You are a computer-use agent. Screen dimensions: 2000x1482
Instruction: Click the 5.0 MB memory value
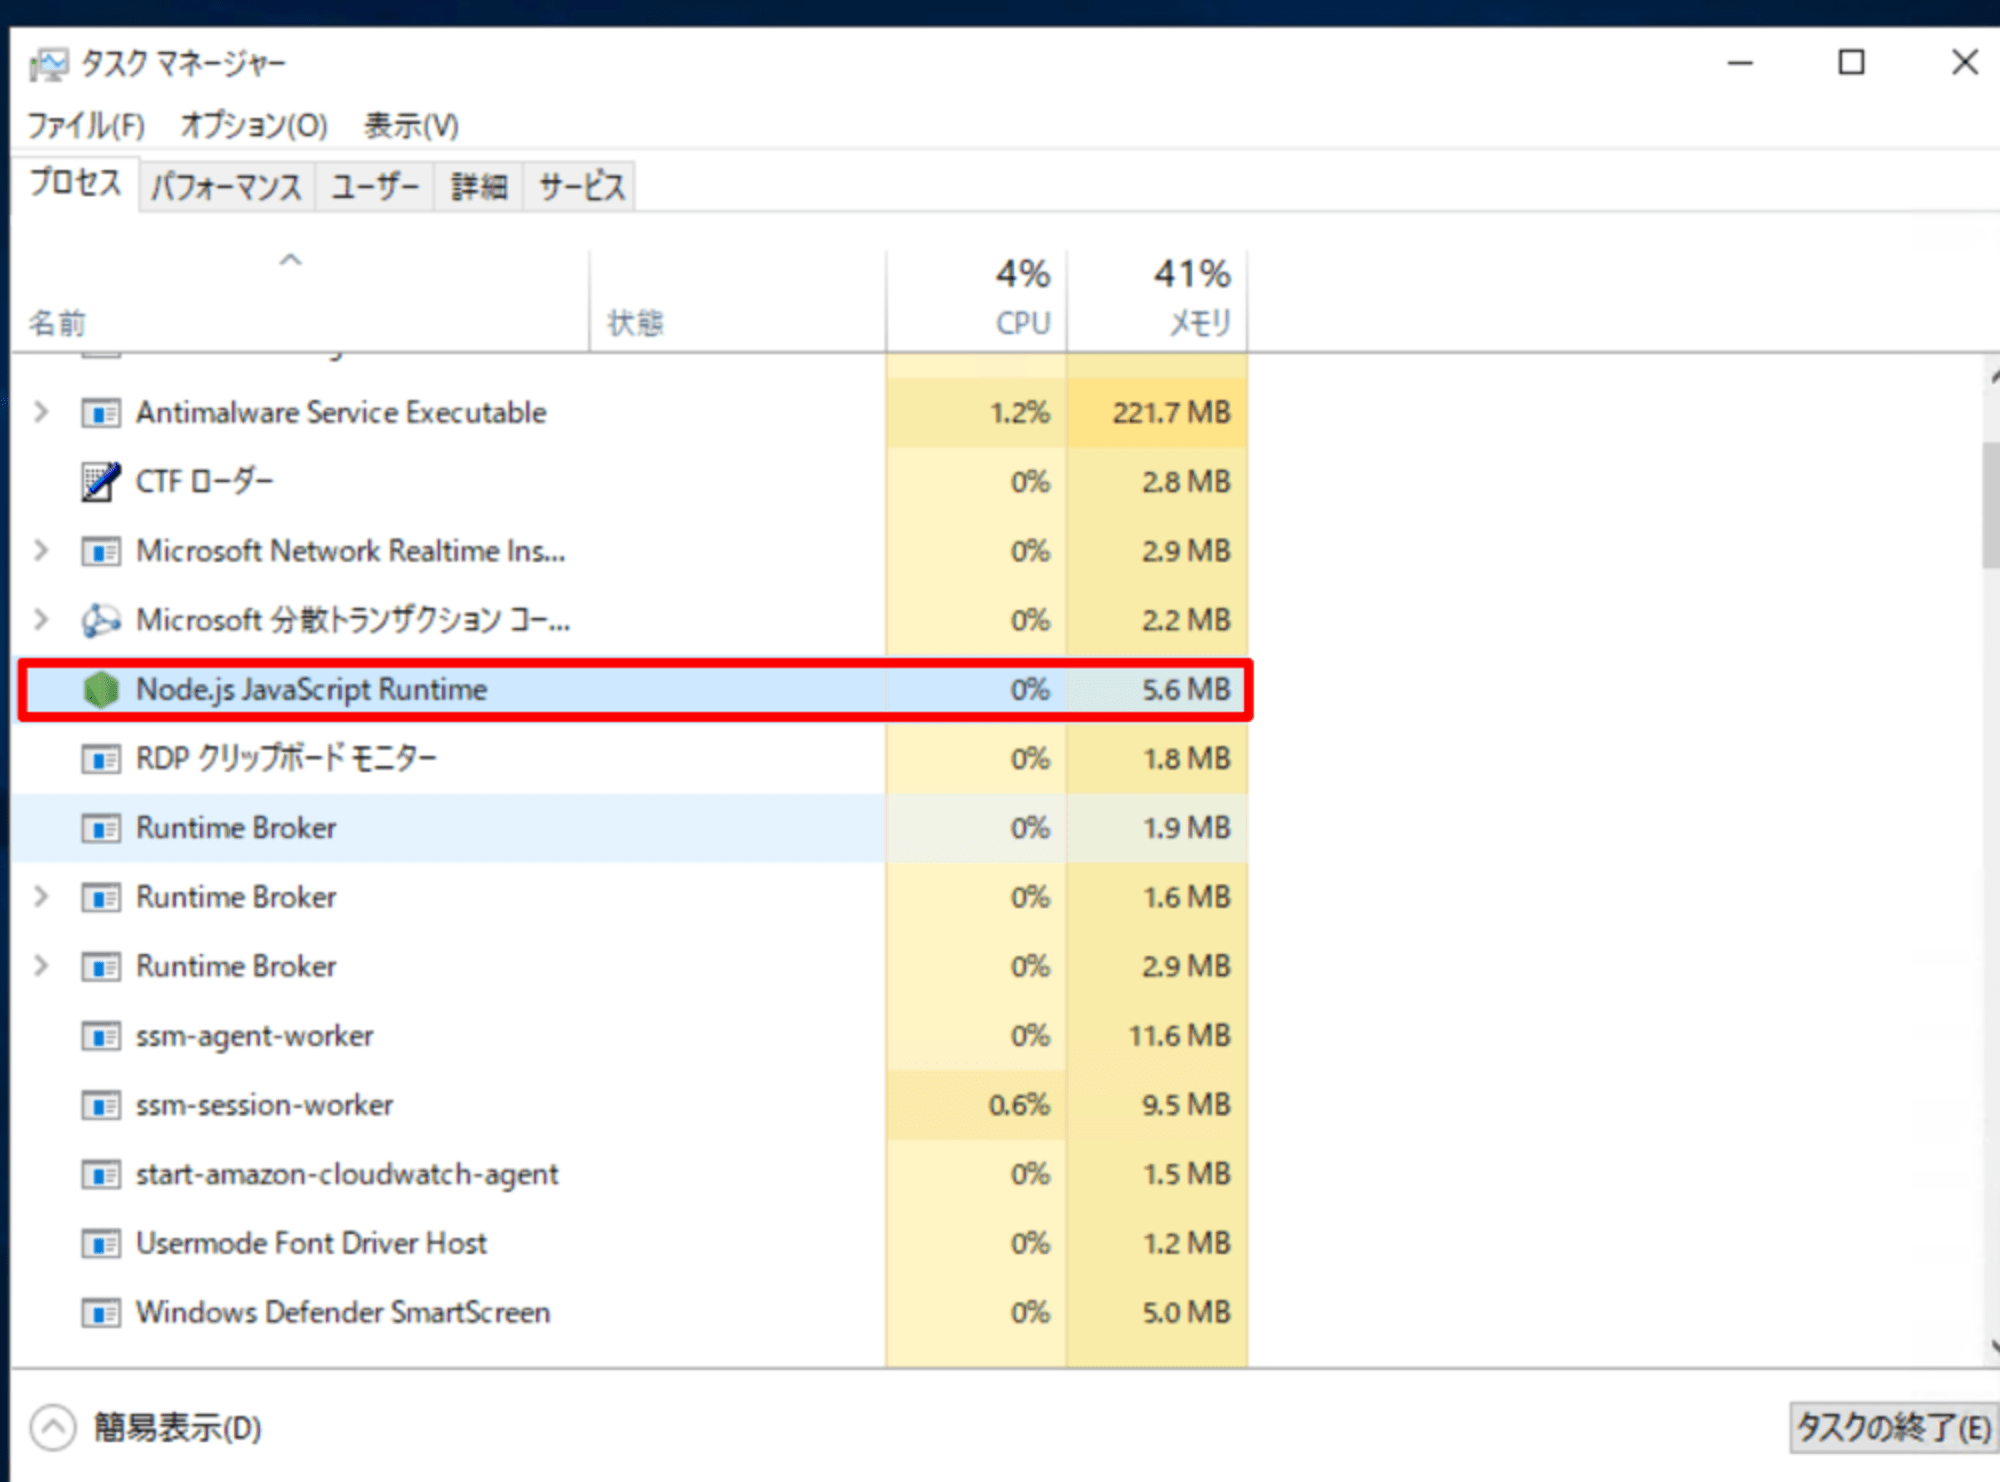coord(1186,1312)
